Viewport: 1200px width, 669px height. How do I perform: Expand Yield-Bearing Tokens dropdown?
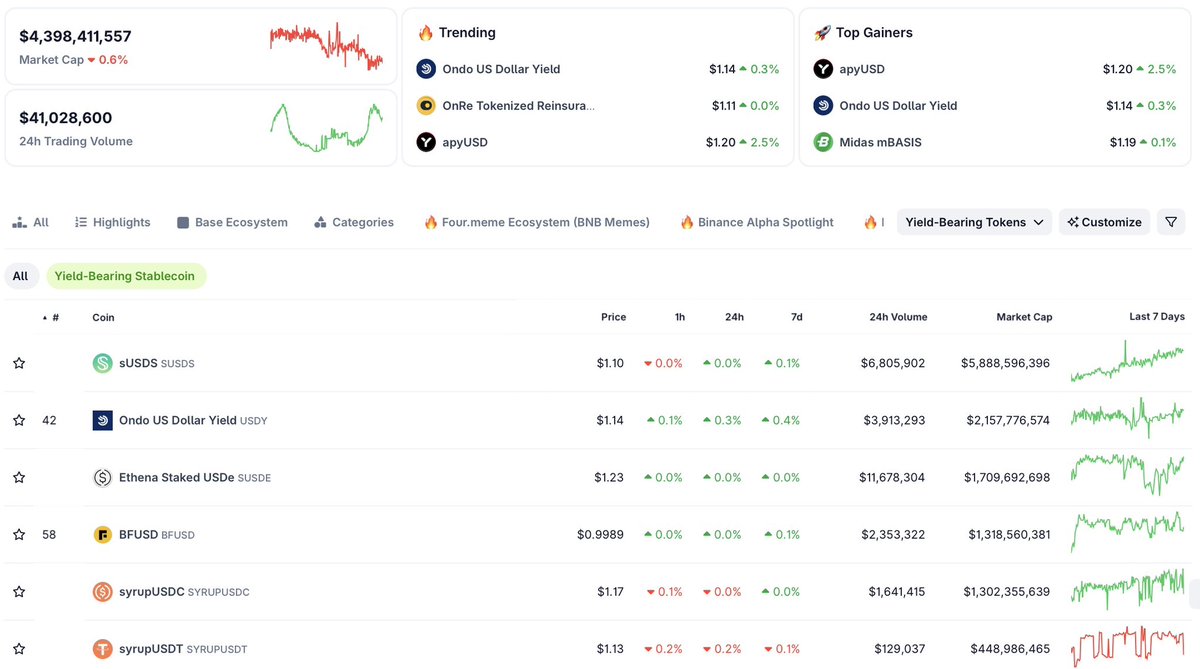click(x=974, y=222)
